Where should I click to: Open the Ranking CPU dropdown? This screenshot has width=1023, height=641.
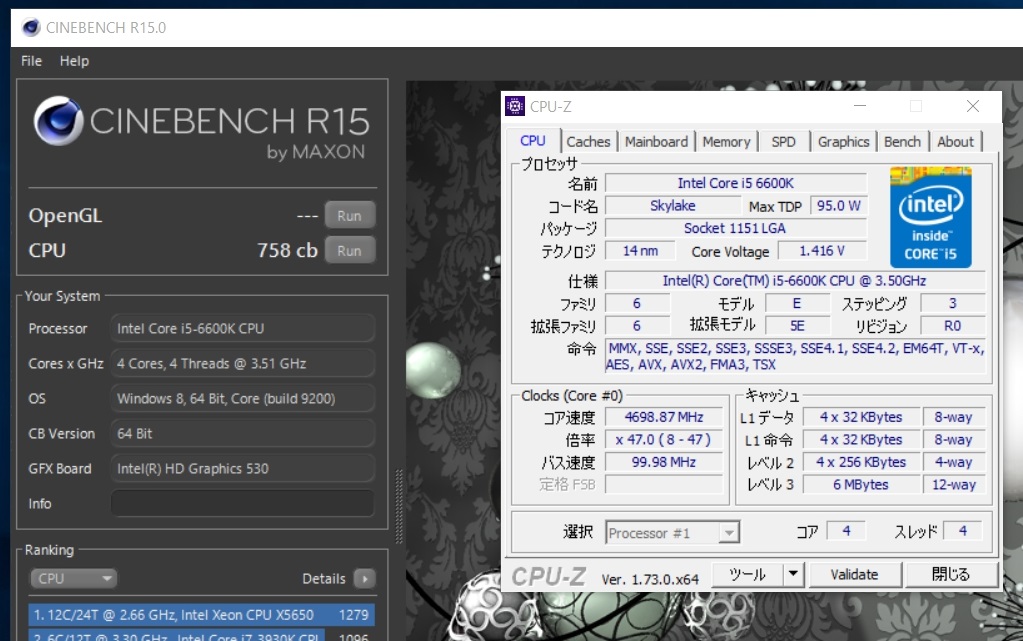click(x=73, y=578)
